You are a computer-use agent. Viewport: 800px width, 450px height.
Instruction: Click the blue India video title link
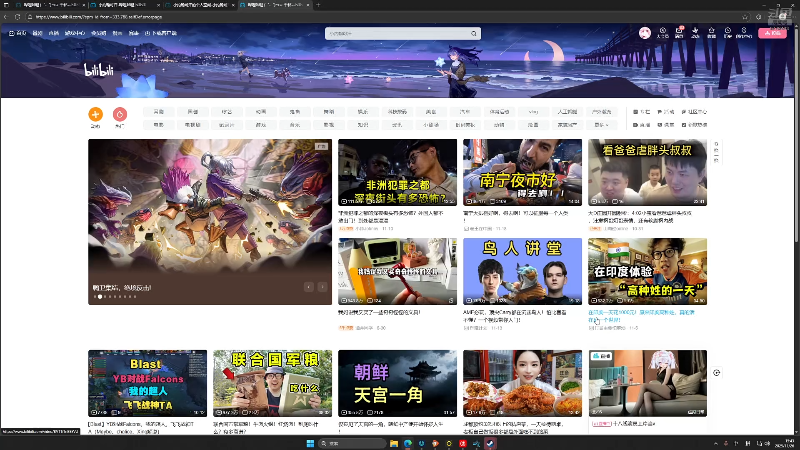(x=641, y=316)
